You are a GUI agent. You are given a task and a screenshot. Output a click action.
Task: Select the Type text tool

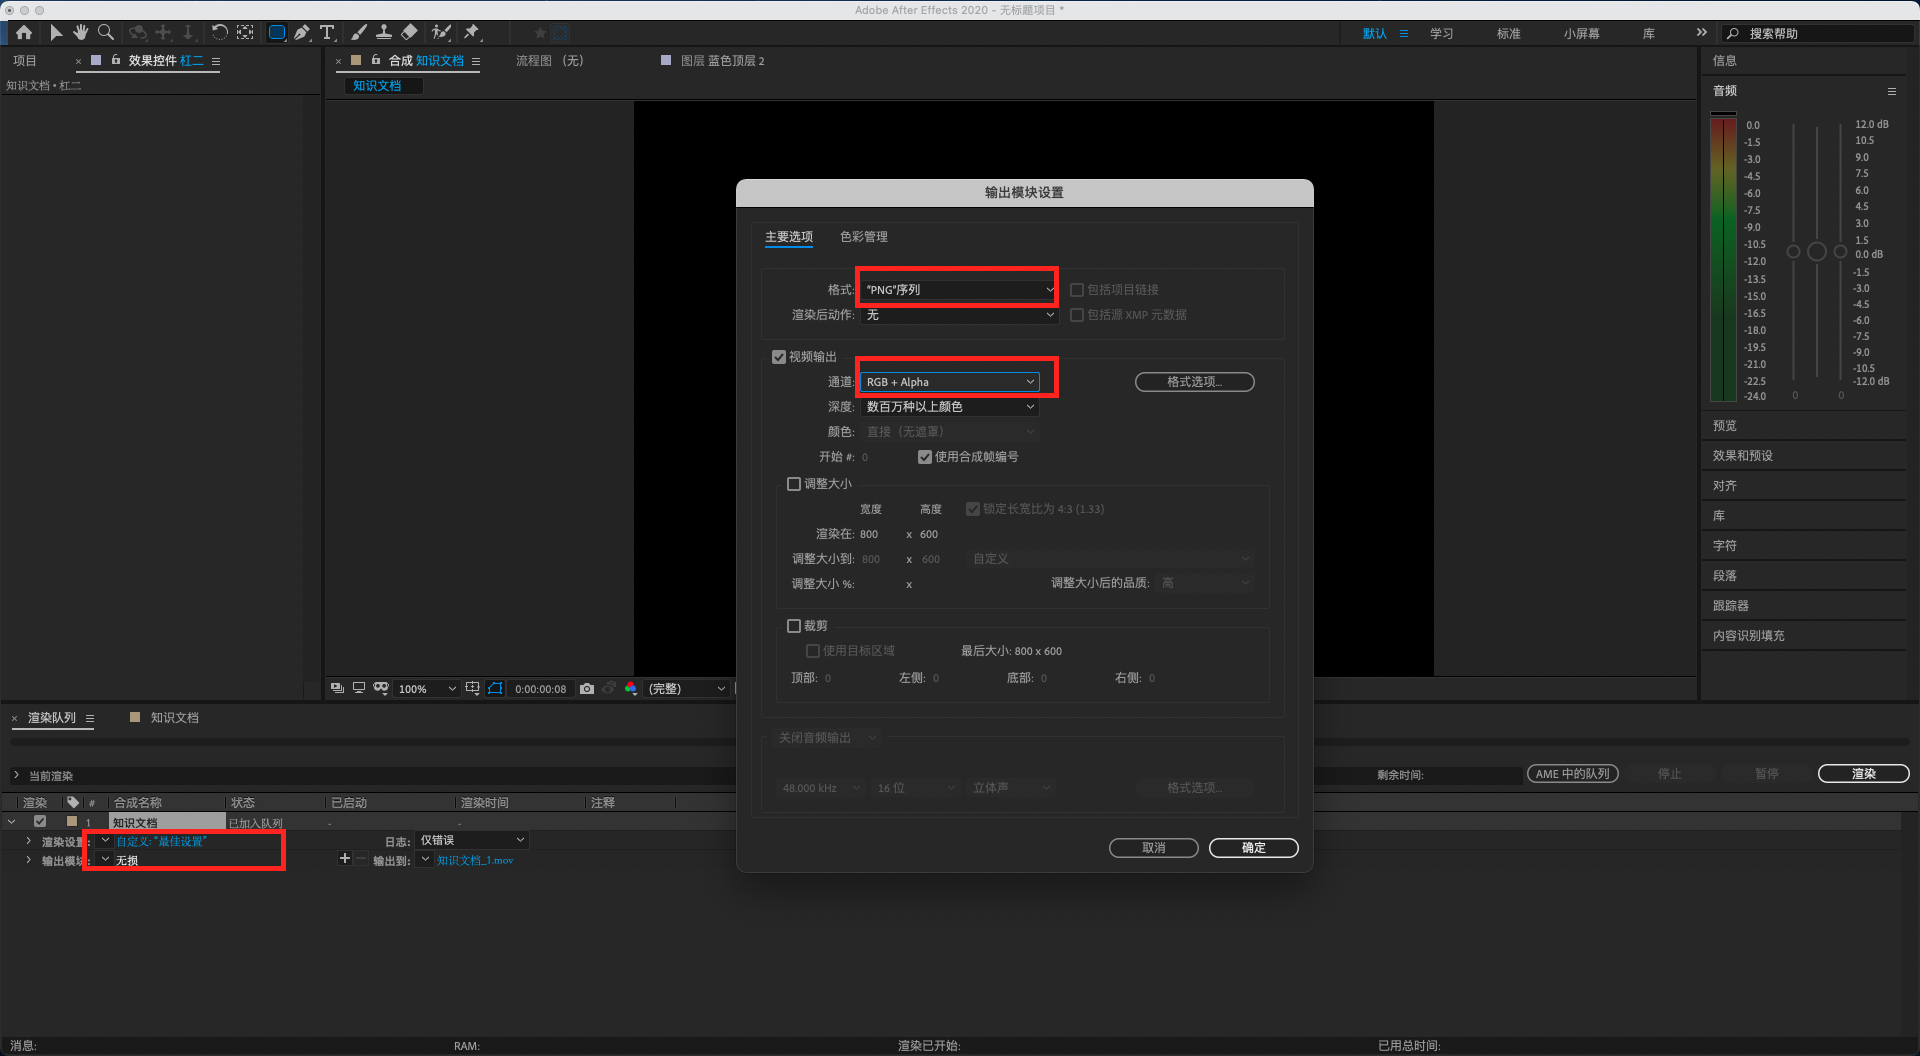pos(327,33)
